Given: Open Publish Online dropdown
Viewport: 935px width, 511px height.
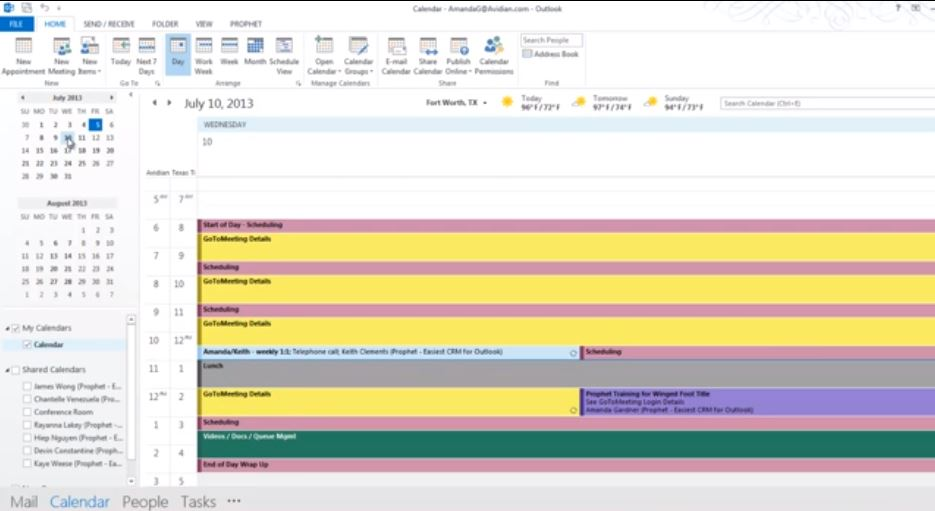Looking at the screenshot, I should pos(458,55).
